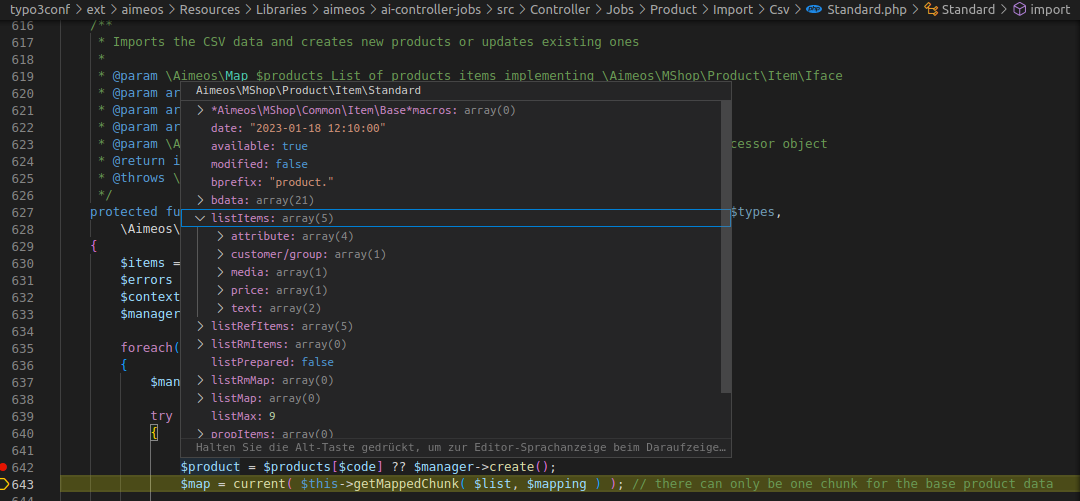Image resolution: width=1080 pixels, height=501 pixels.
Task: Expand the Aimeos\MShop\Common\Item\Base macros entry
Action: click(x=200, y=110)
